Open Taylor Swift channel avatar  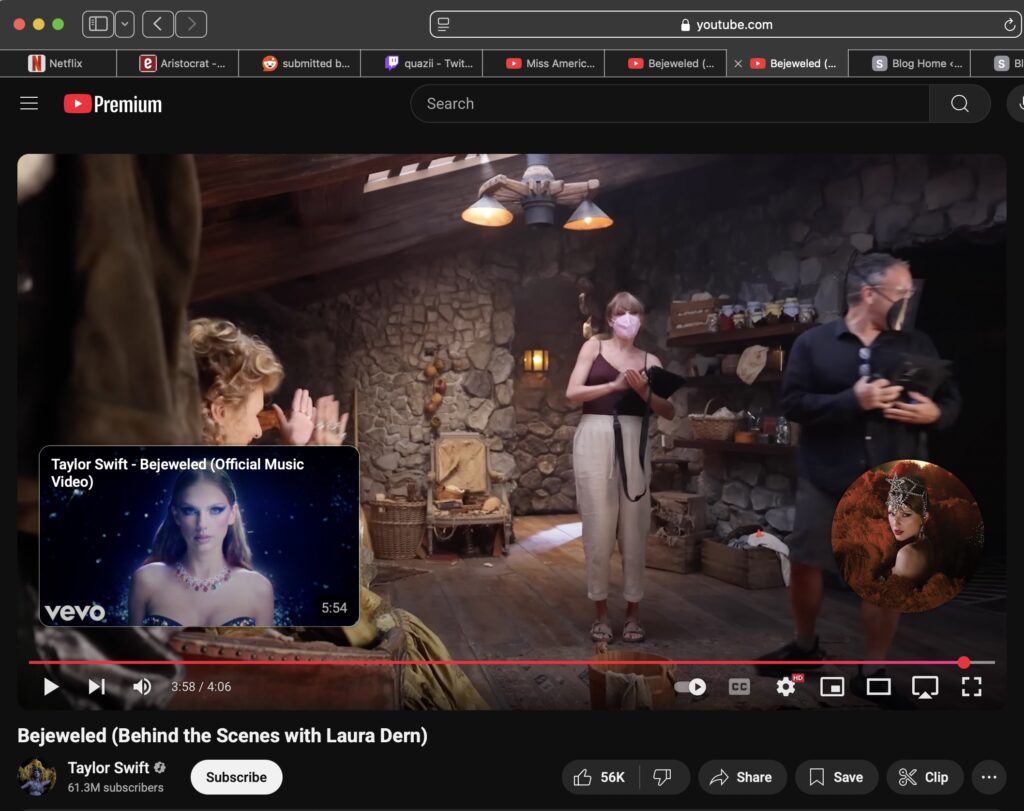tap(36, 777)
